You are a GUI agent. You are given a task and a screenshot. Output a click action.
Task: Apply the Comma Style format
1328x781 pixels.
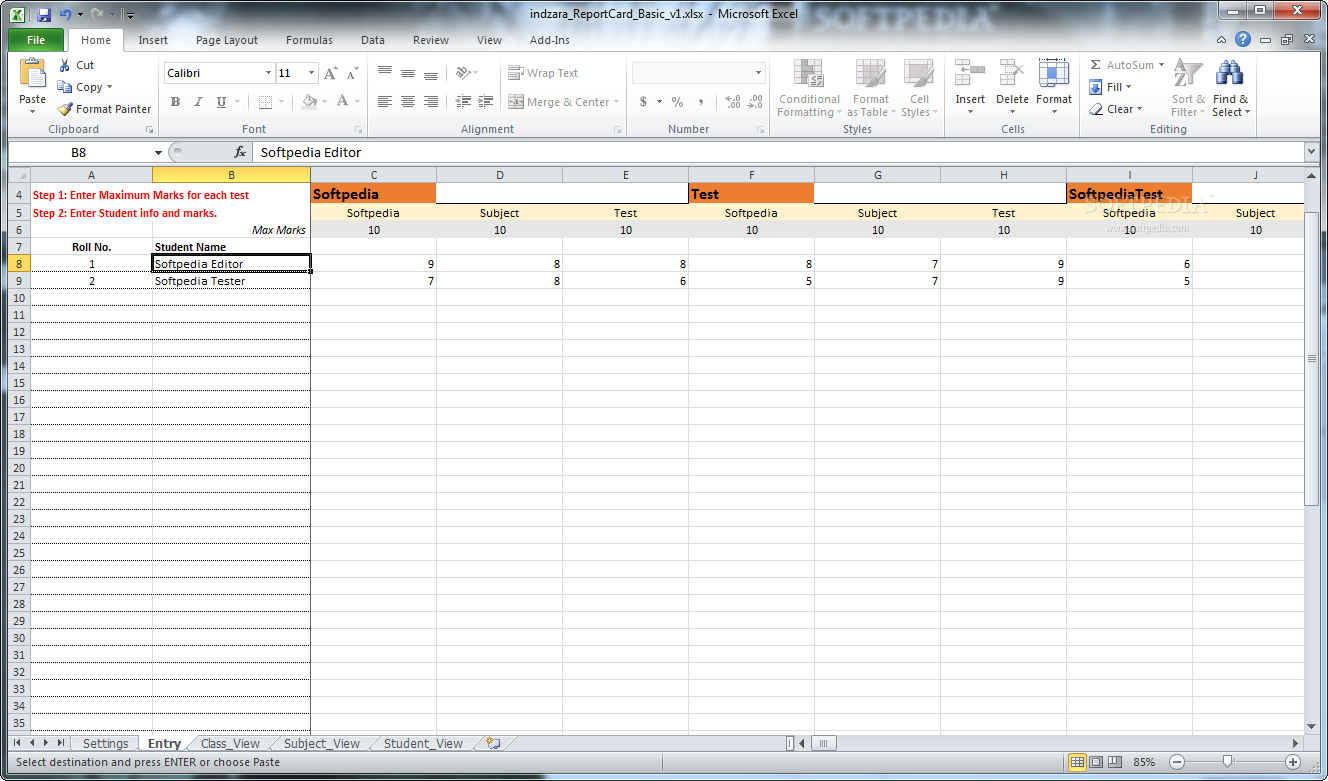pos(701,102)
